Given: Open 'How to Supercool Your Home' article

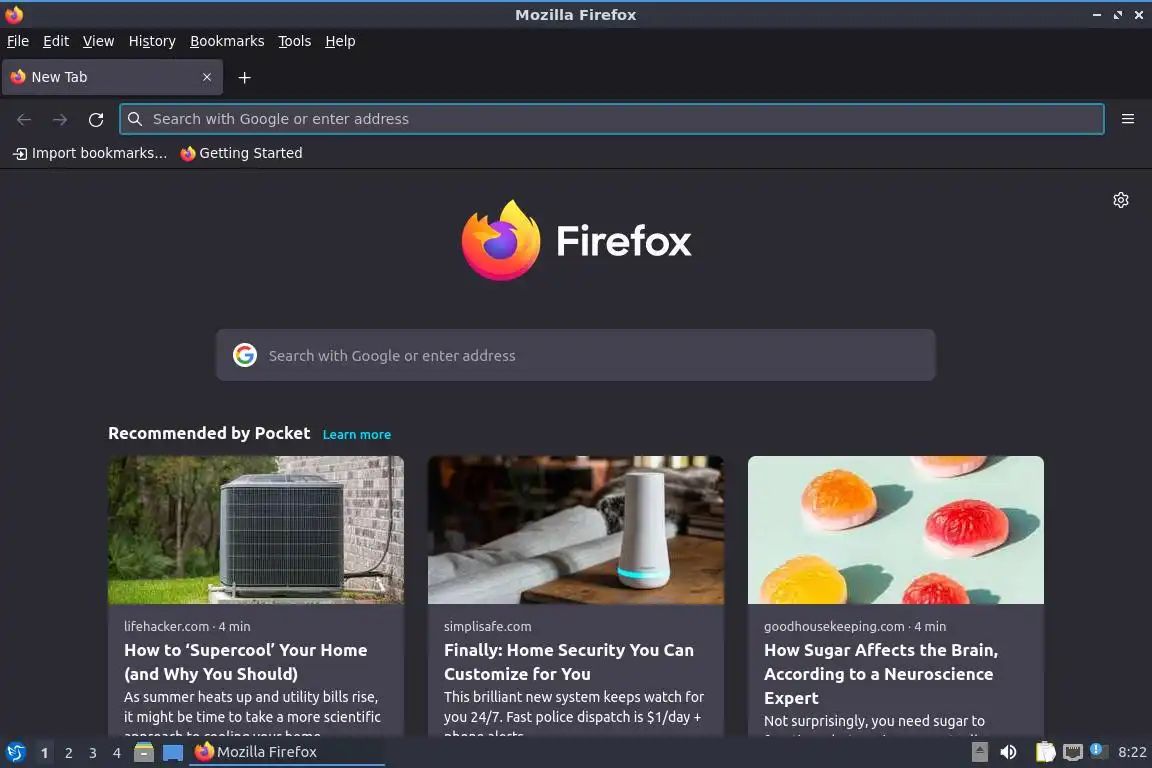Looking at the screenshot, I should tap(245, 661).
